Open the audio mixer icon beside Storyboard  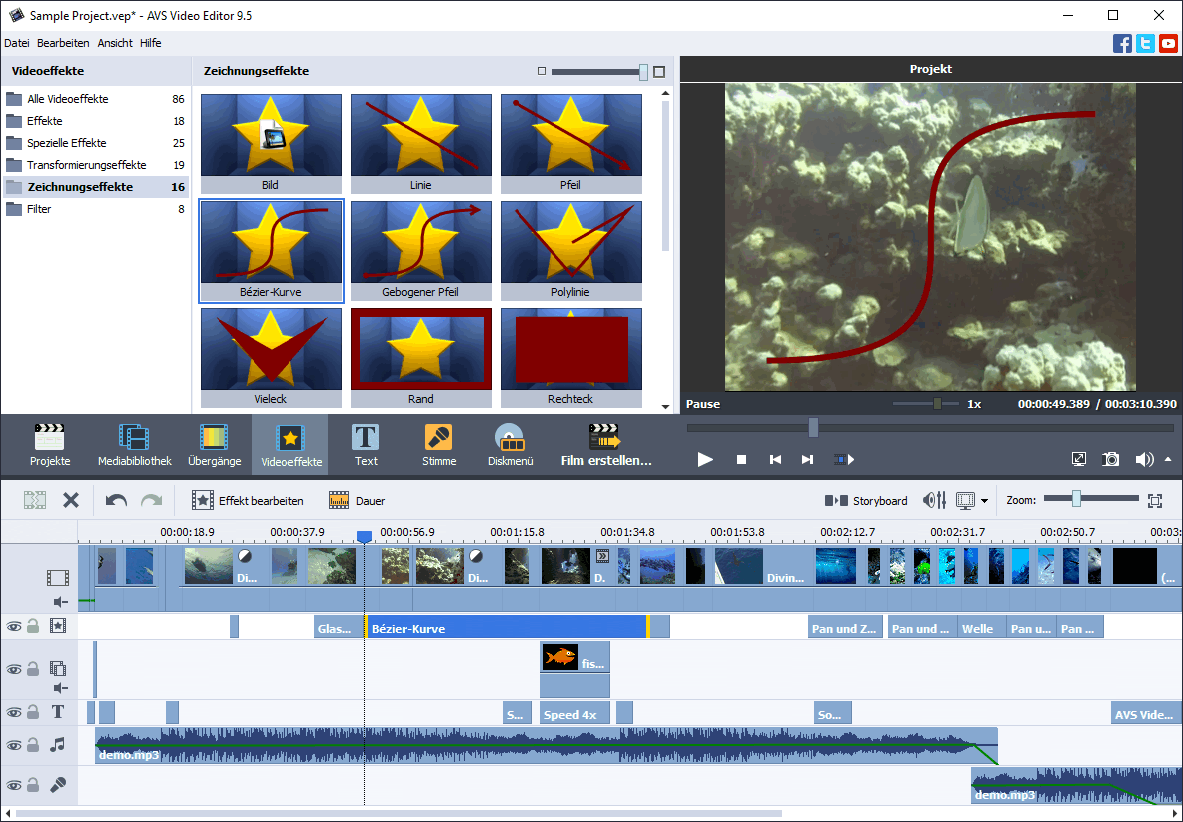934,500
